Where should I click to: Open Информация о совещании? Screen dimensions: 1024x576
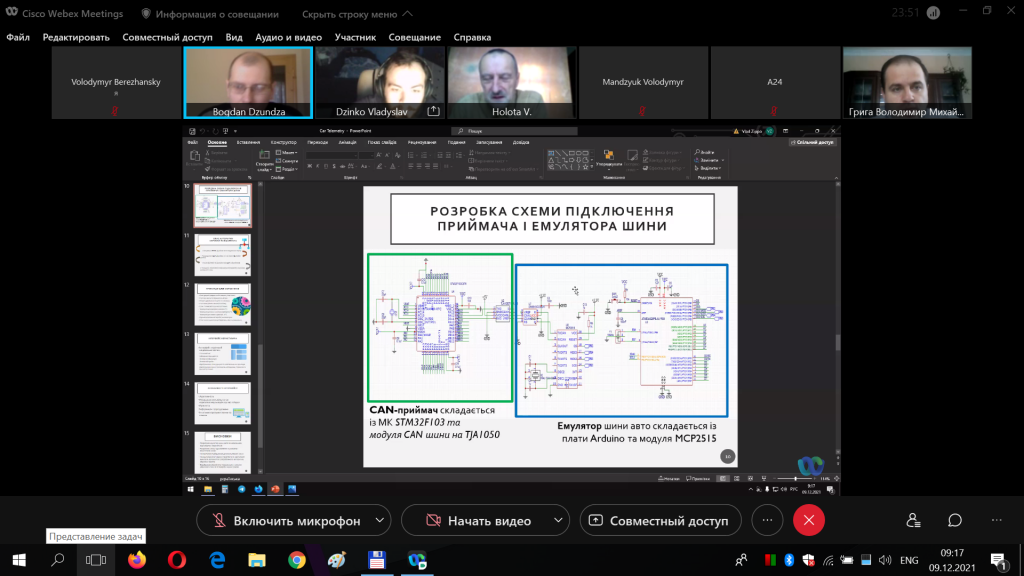[x=210, y=14]
